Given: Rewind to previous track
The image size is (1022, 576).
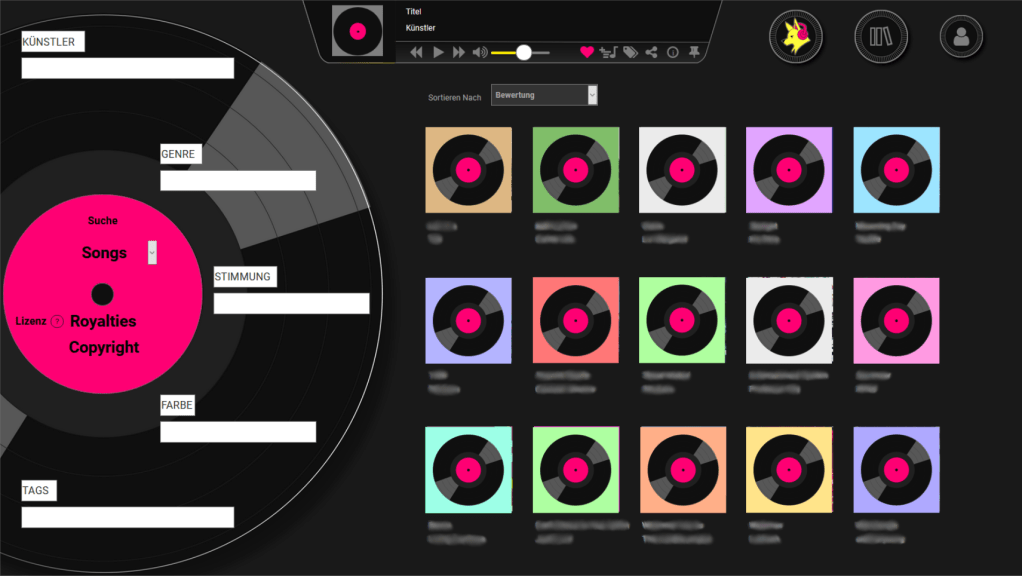Looking at the screenshot, I should tap(416, 52).
